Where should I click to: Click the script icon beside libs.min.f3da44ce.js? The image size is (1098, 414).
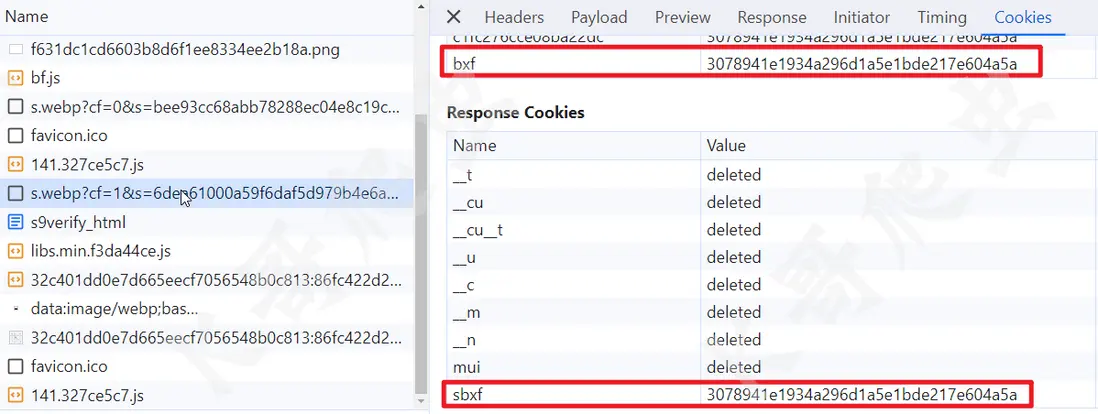click(15, 251)
